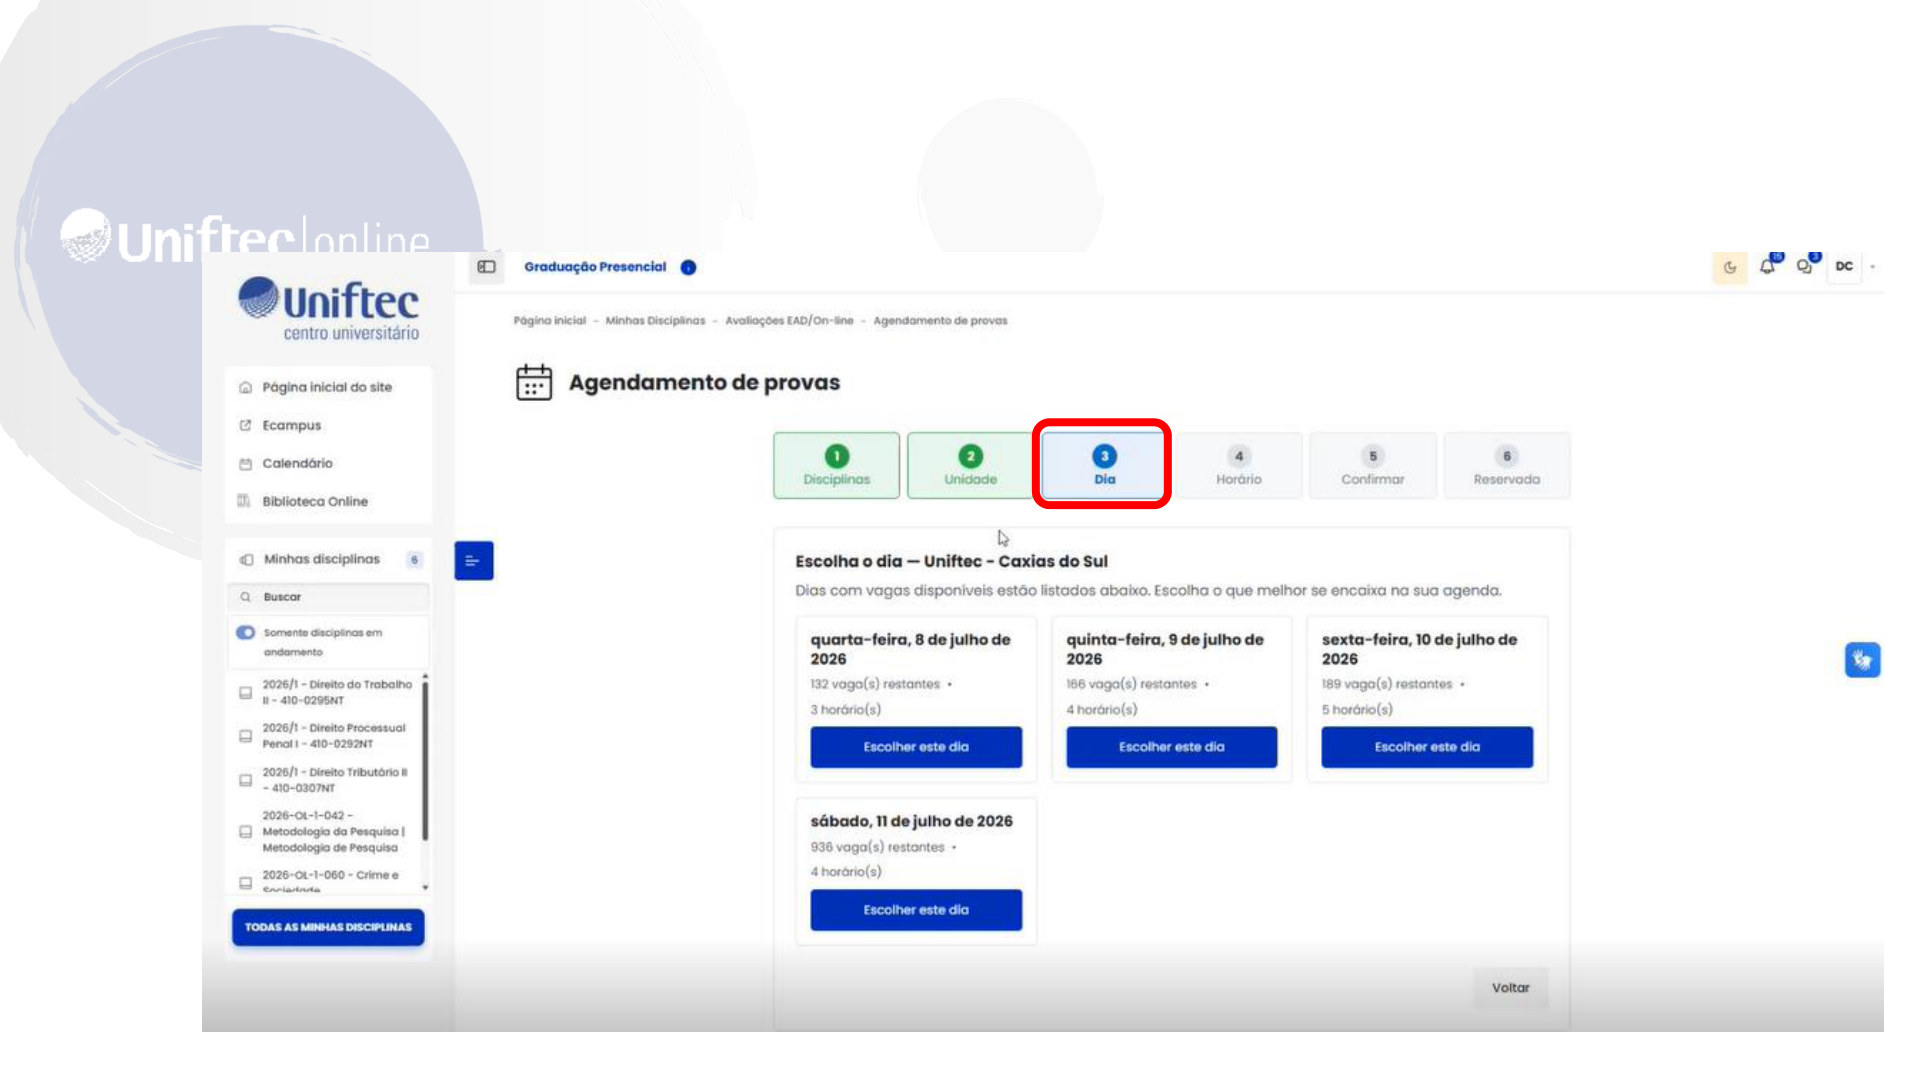Click the info icon beside Graduação Presencial
Screen dimensions: 1920x1080
(688, 267)
